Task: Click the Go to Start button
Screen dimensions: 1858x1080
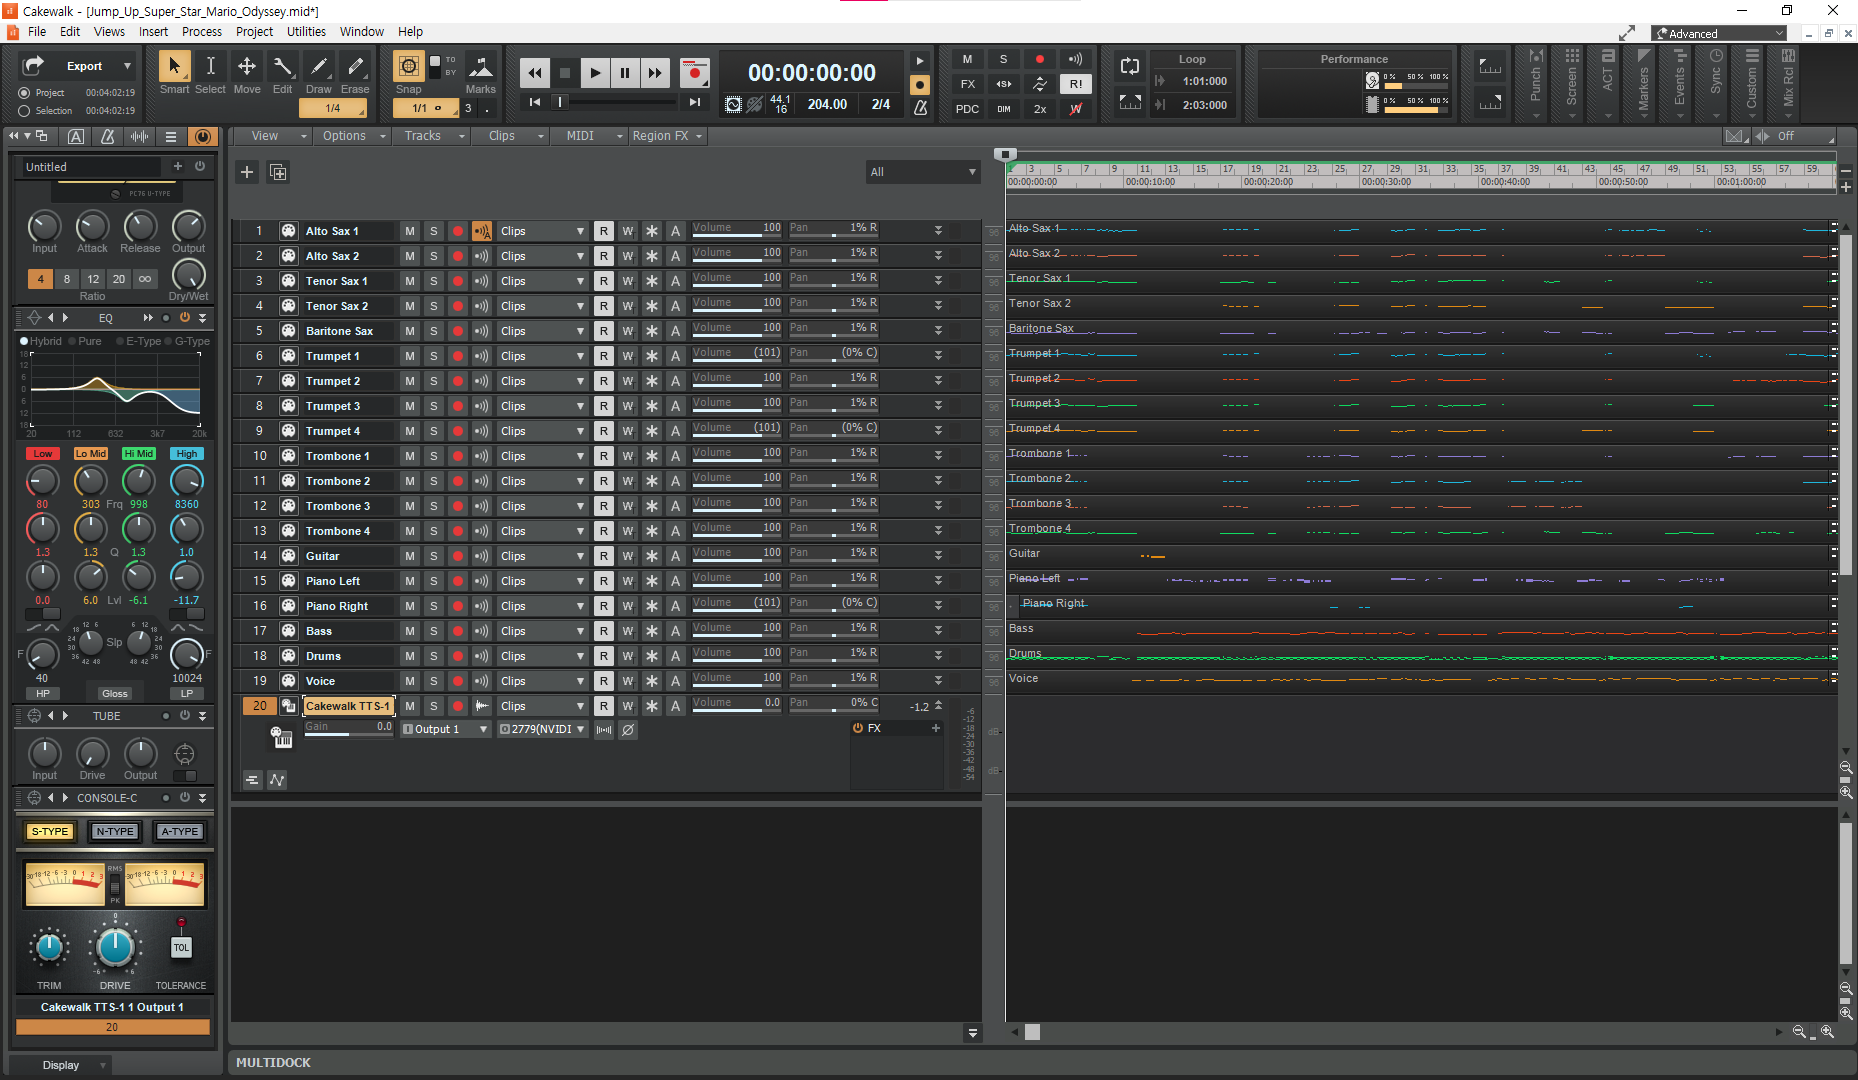Action: tap(535, 102)
